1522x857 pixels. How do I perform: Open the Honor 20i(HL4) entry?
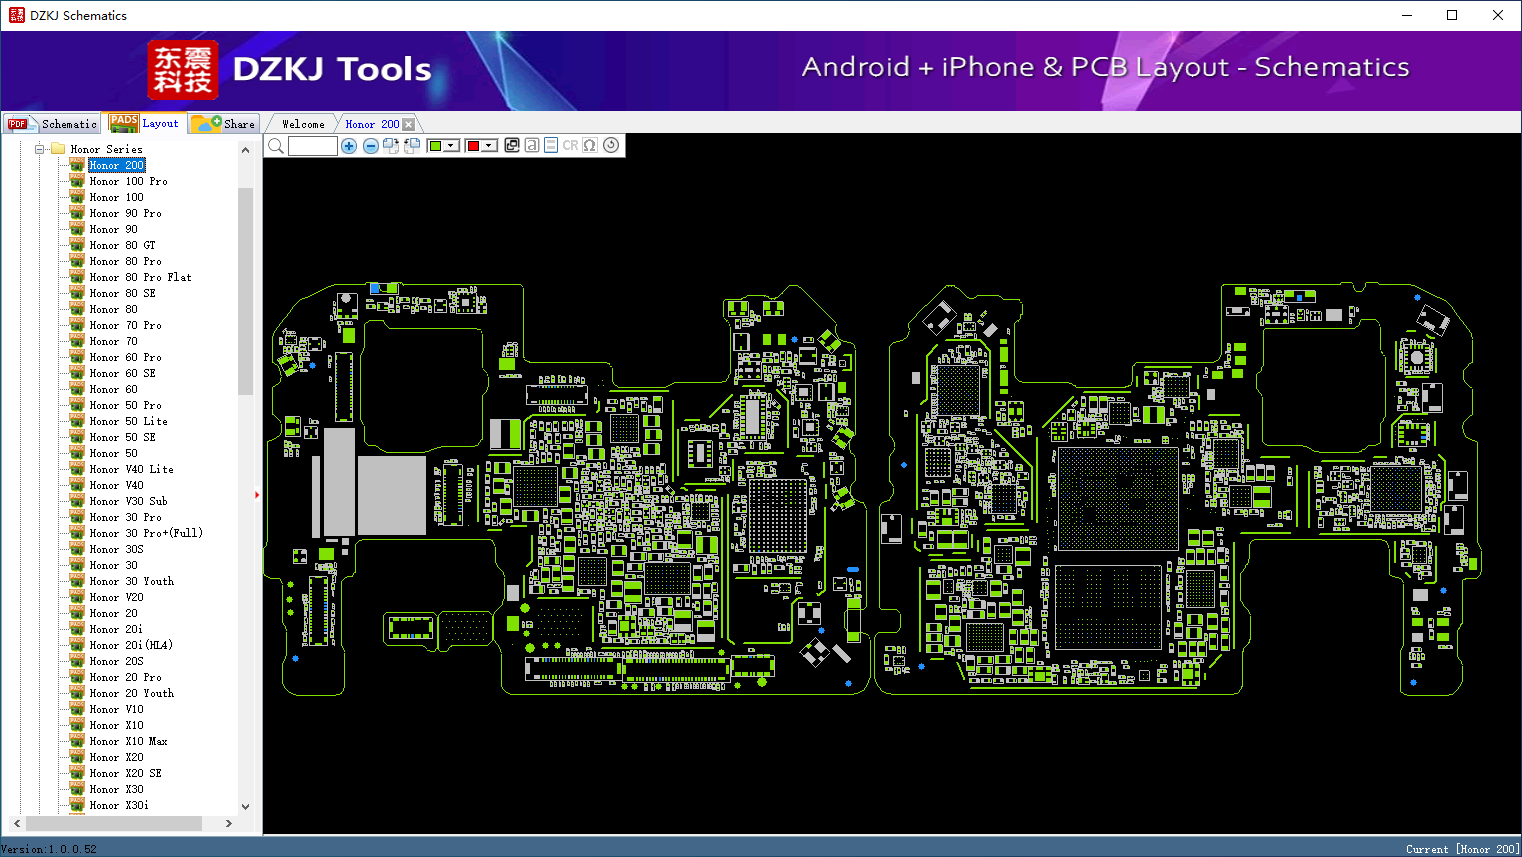(131, 645)
